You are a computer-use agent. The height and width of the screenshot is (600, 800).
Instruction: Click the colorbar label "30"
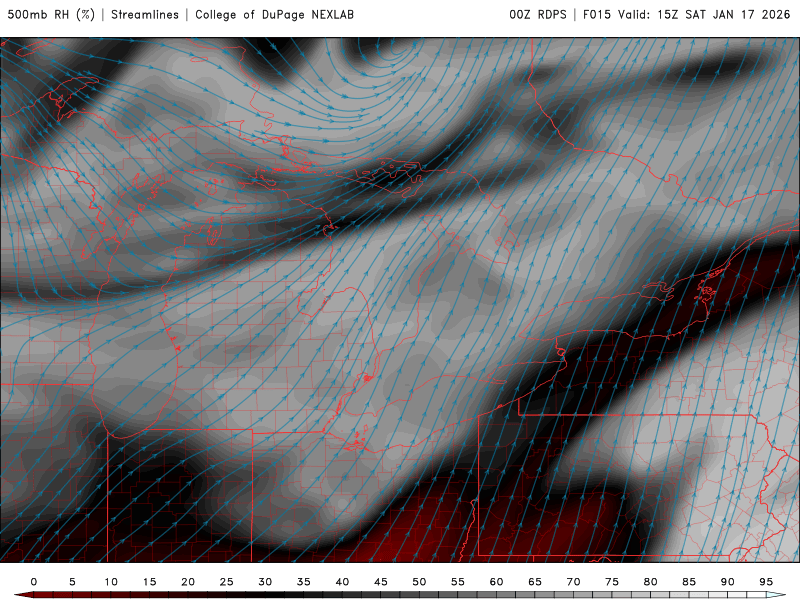265,582
